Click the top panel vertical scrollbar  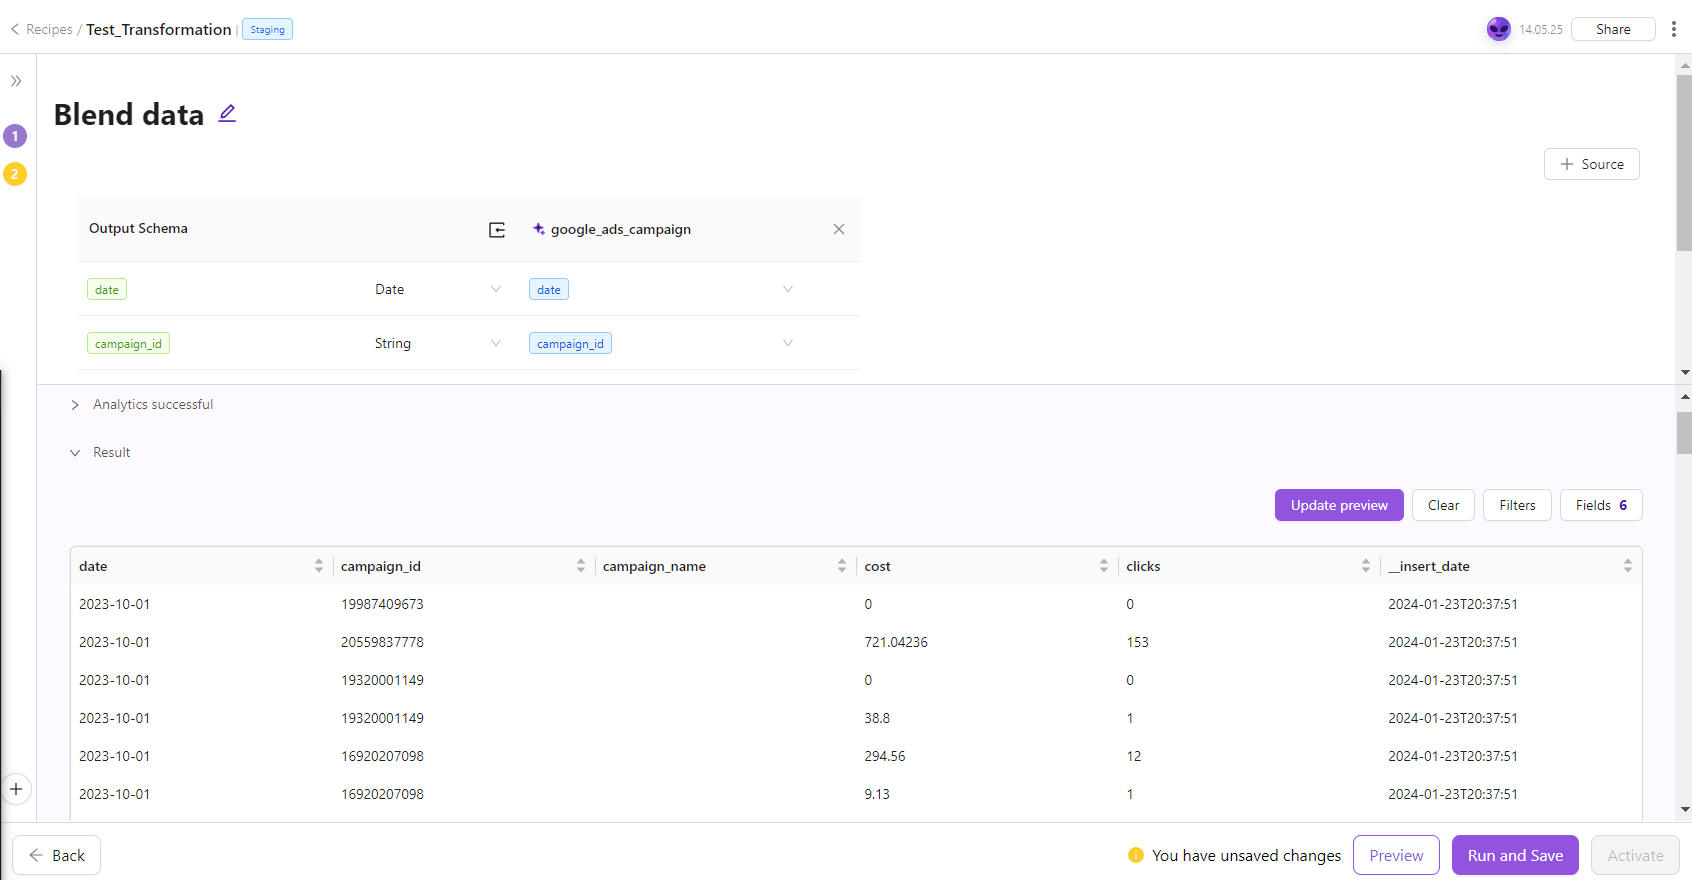1684,162
